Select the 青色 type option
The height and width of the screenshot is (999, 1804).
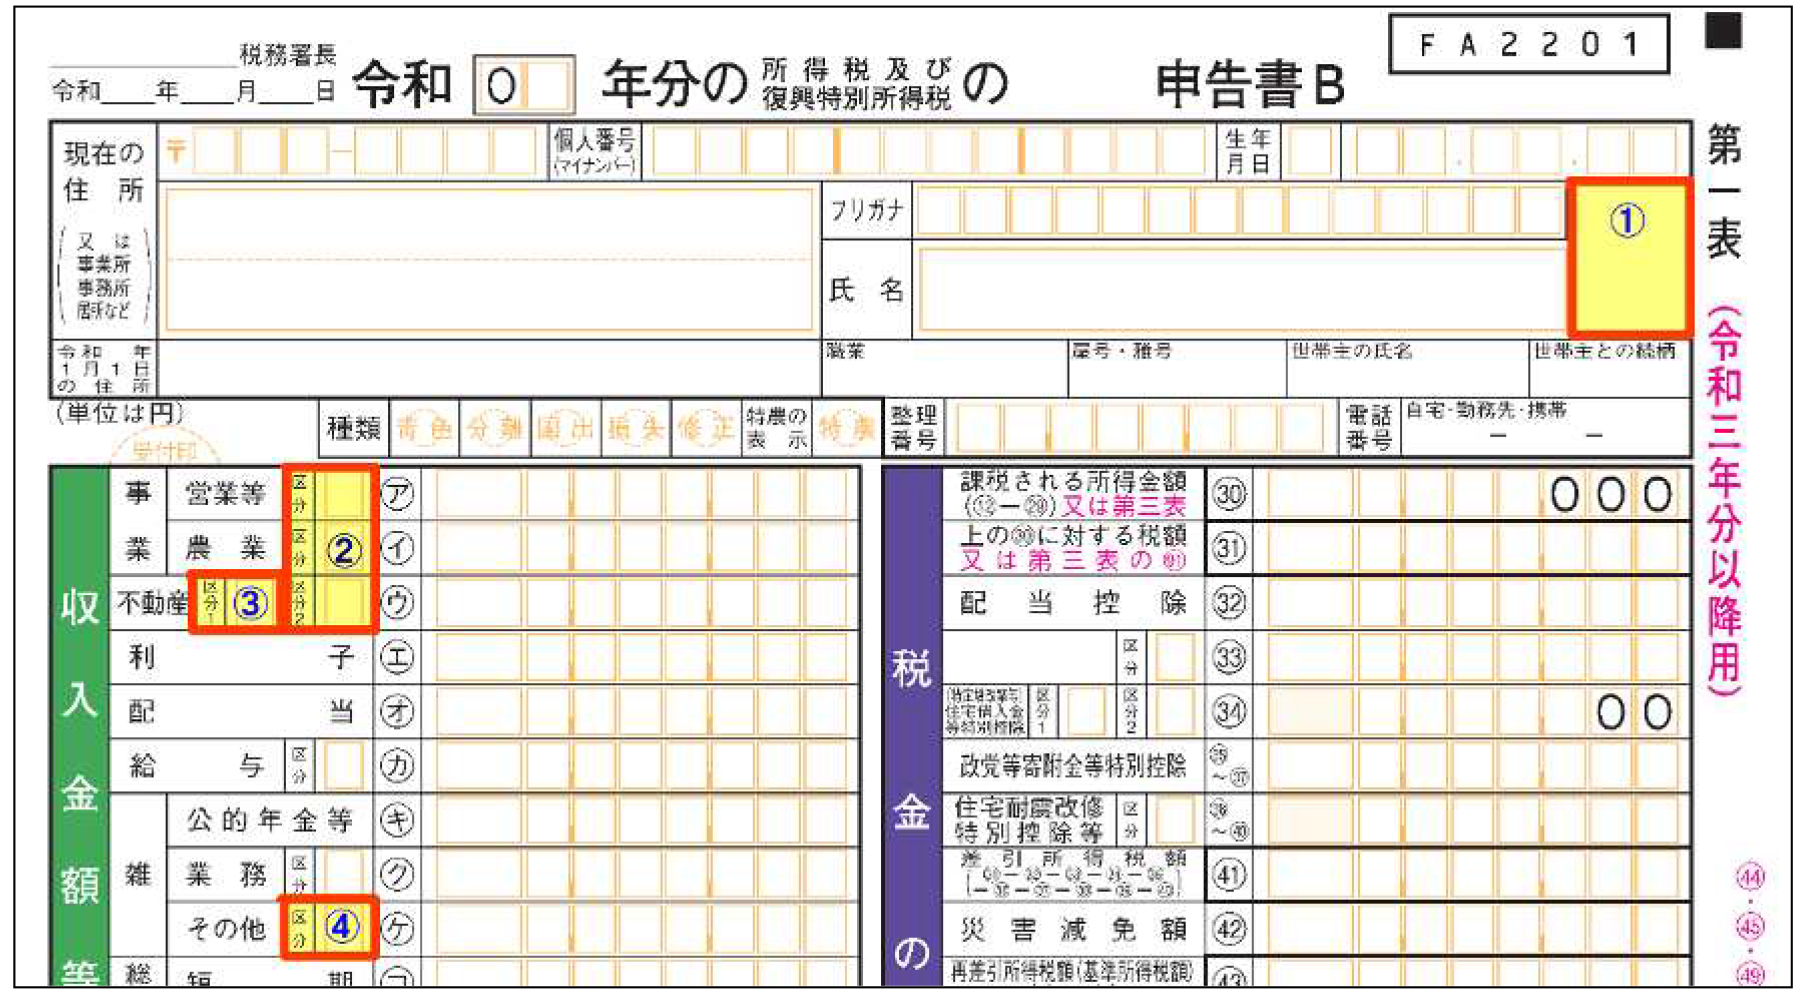[x=424, y=429]
